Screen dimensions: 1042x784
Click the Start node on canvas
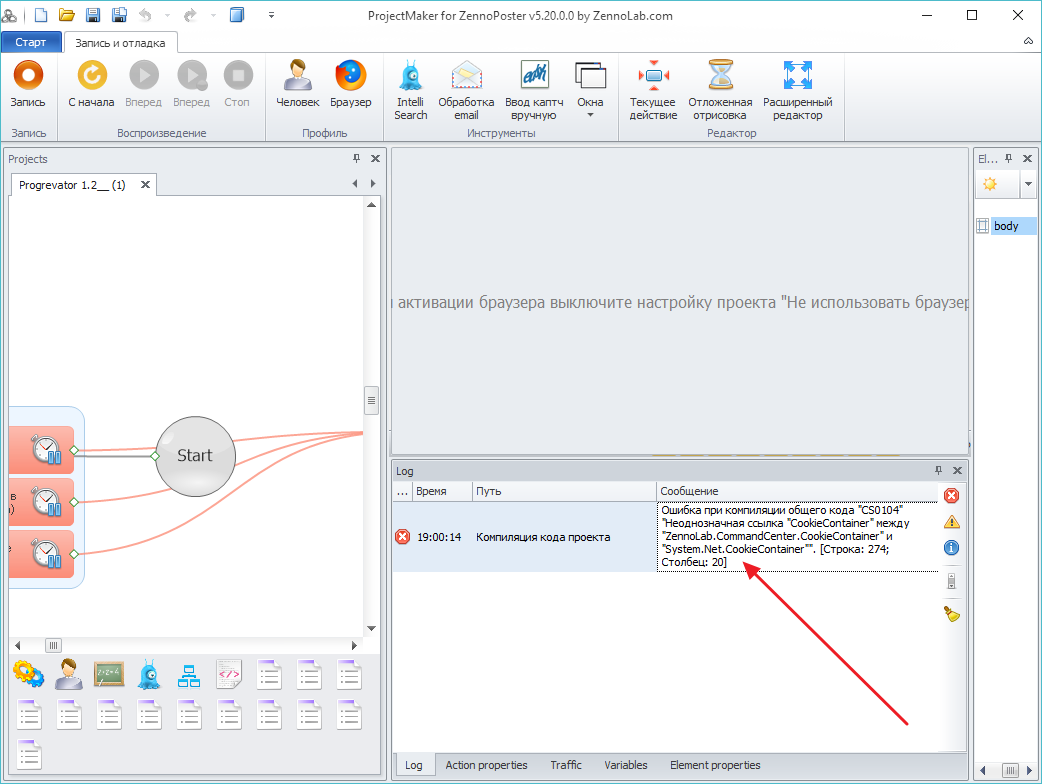pyautogui.click(x=194, y=455)
